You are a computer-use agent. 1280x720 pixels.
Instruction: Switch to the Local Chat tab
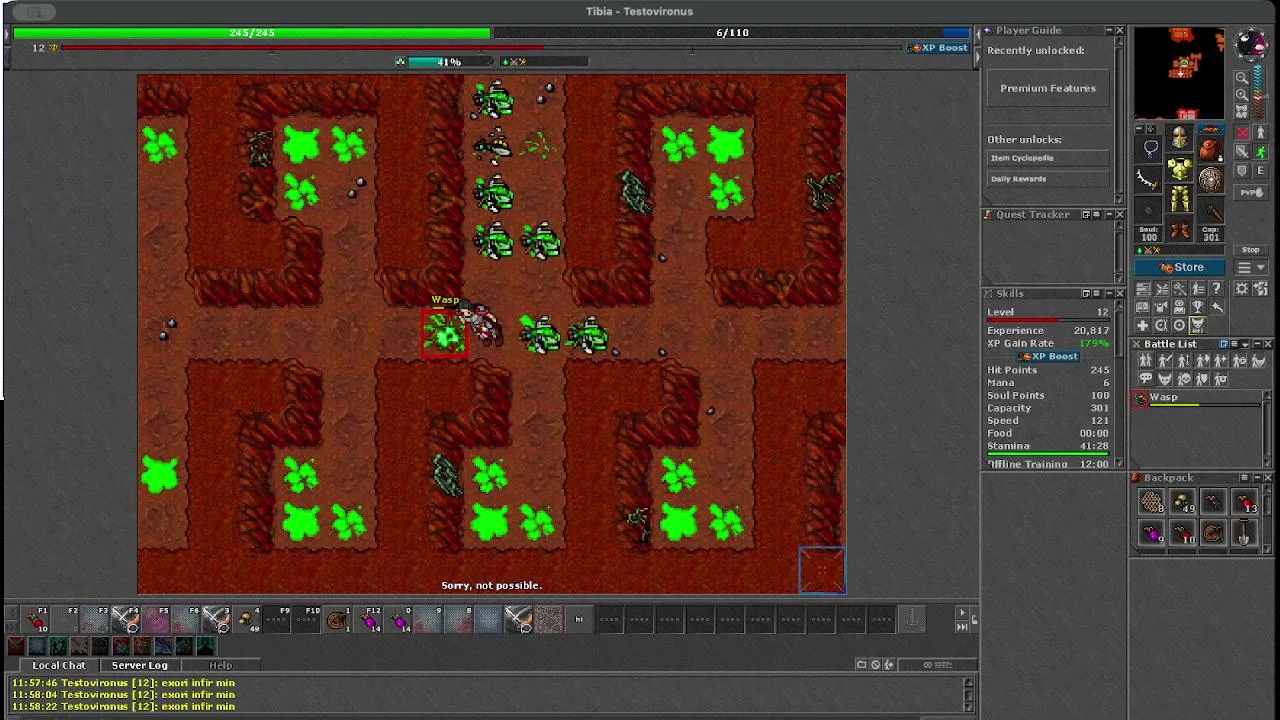(59, 665)
